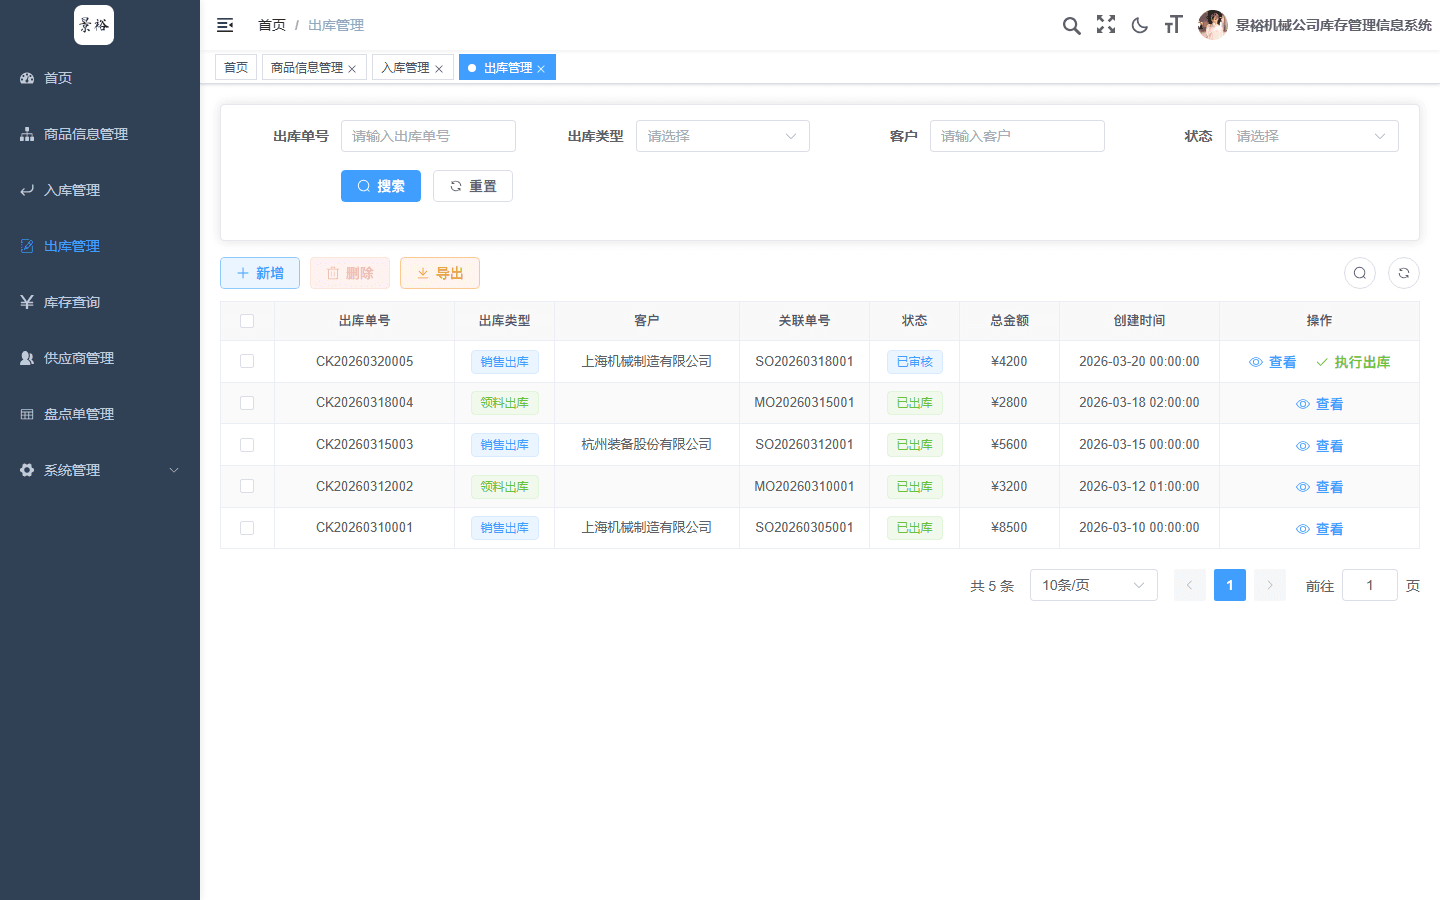Click 关联单号 SO20260318001 cell
Image resolution: width=1440 pixels, height=900 pixels.
pyautogui.click(x=805, y=361)
